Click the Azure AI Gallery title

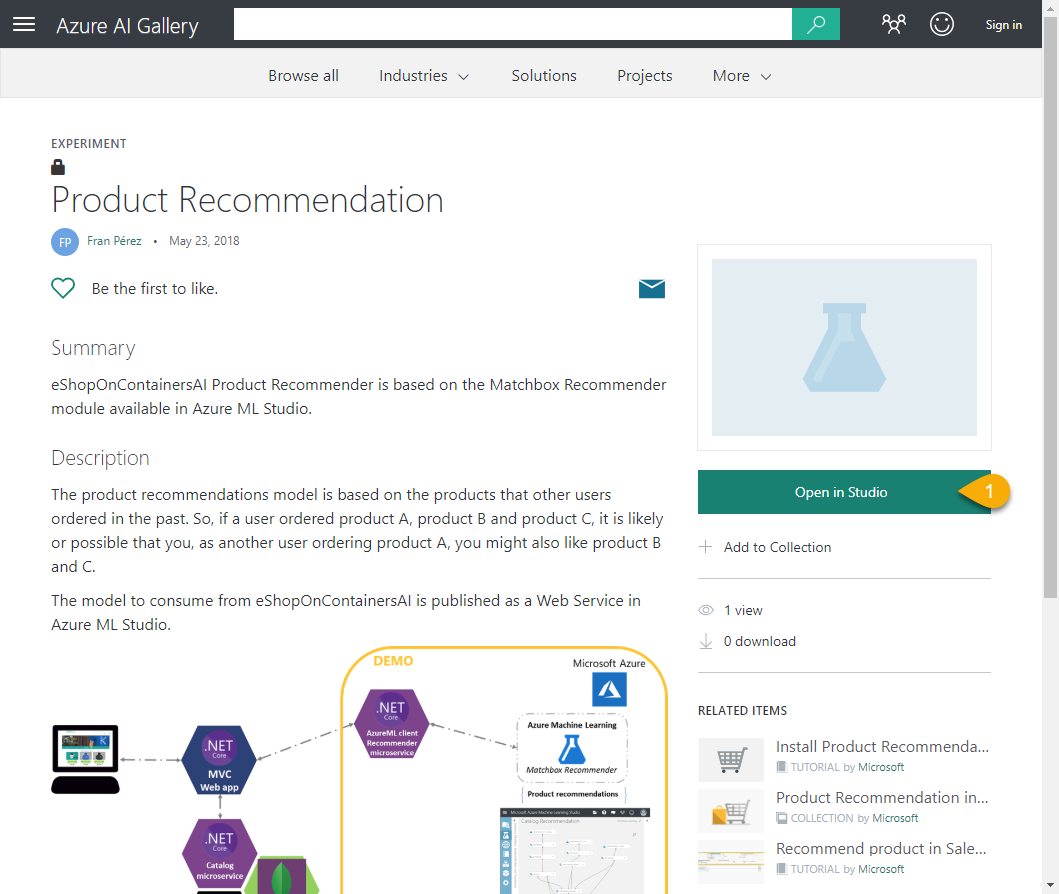click(x=127, y=26)
